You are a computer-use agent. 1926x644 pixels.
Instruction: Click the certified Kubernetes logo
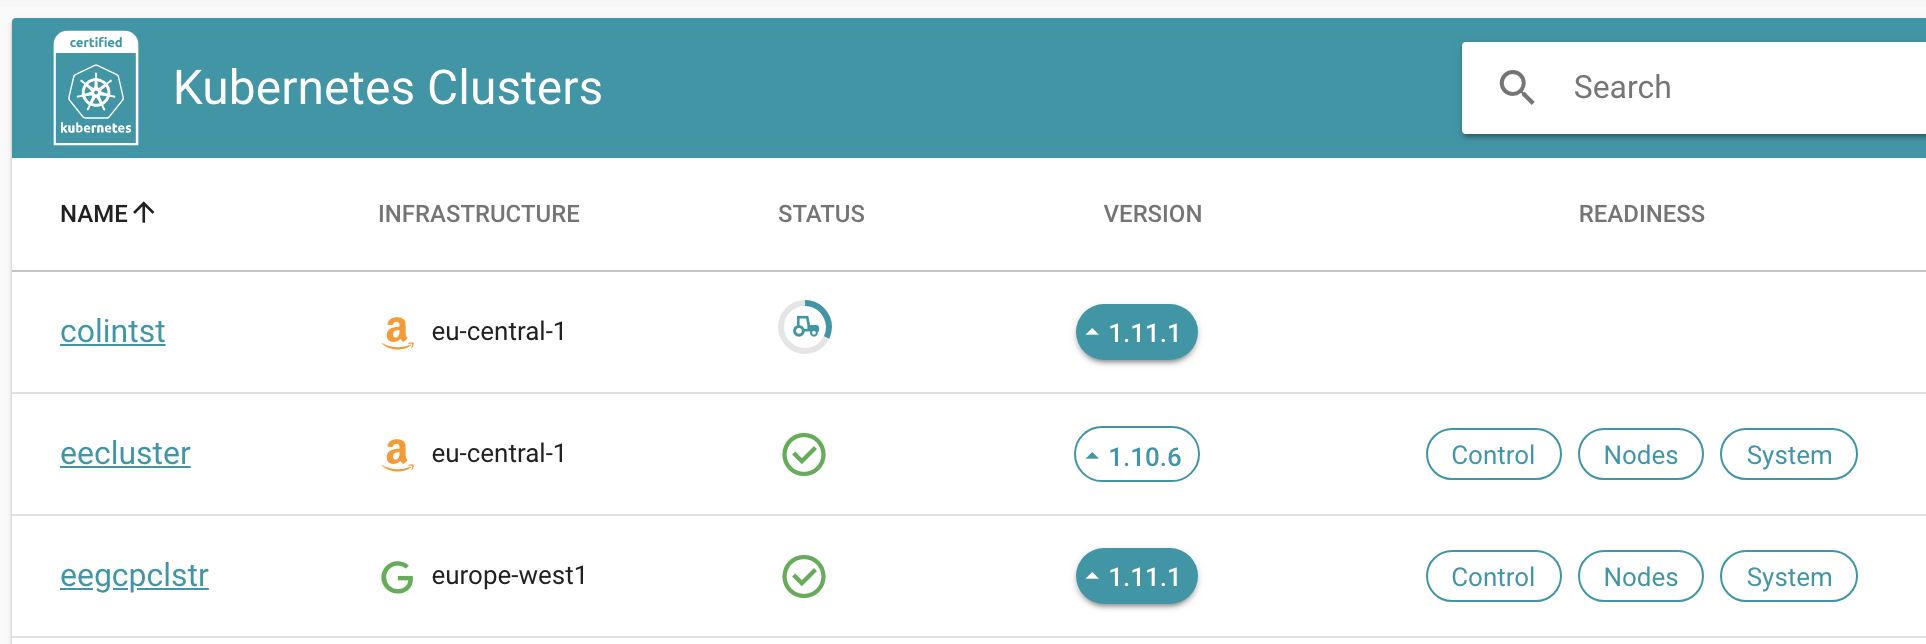95,90
